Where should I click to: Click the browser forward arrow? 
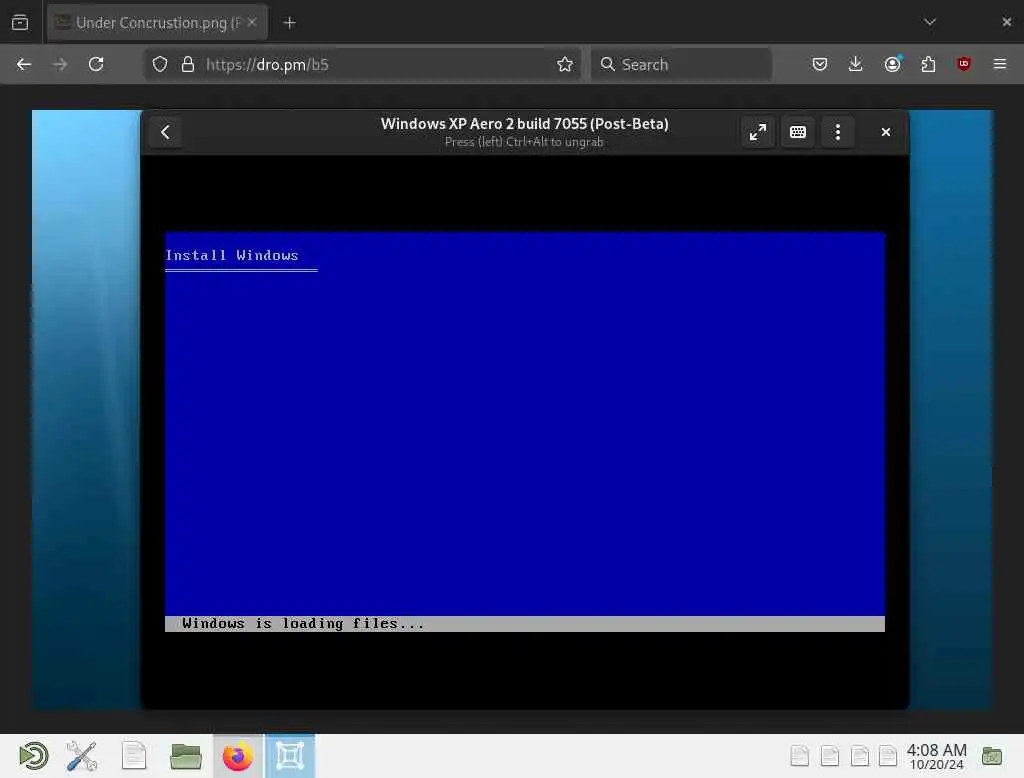60,64
